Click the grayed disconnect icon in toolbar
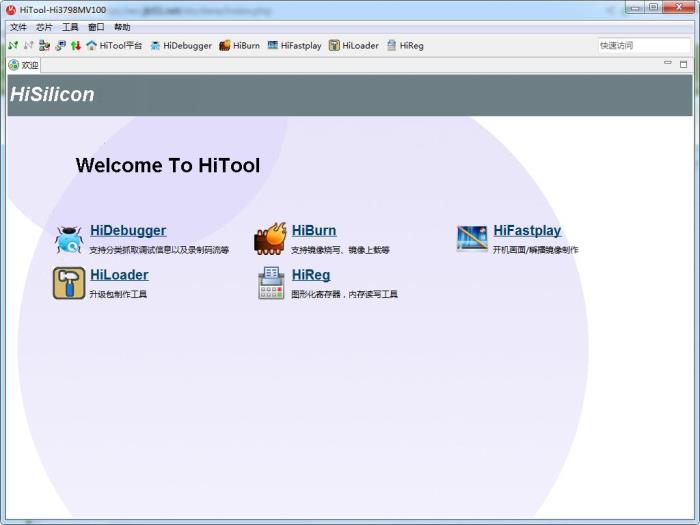This screenshot has width=700, height=525. point(29,45)
